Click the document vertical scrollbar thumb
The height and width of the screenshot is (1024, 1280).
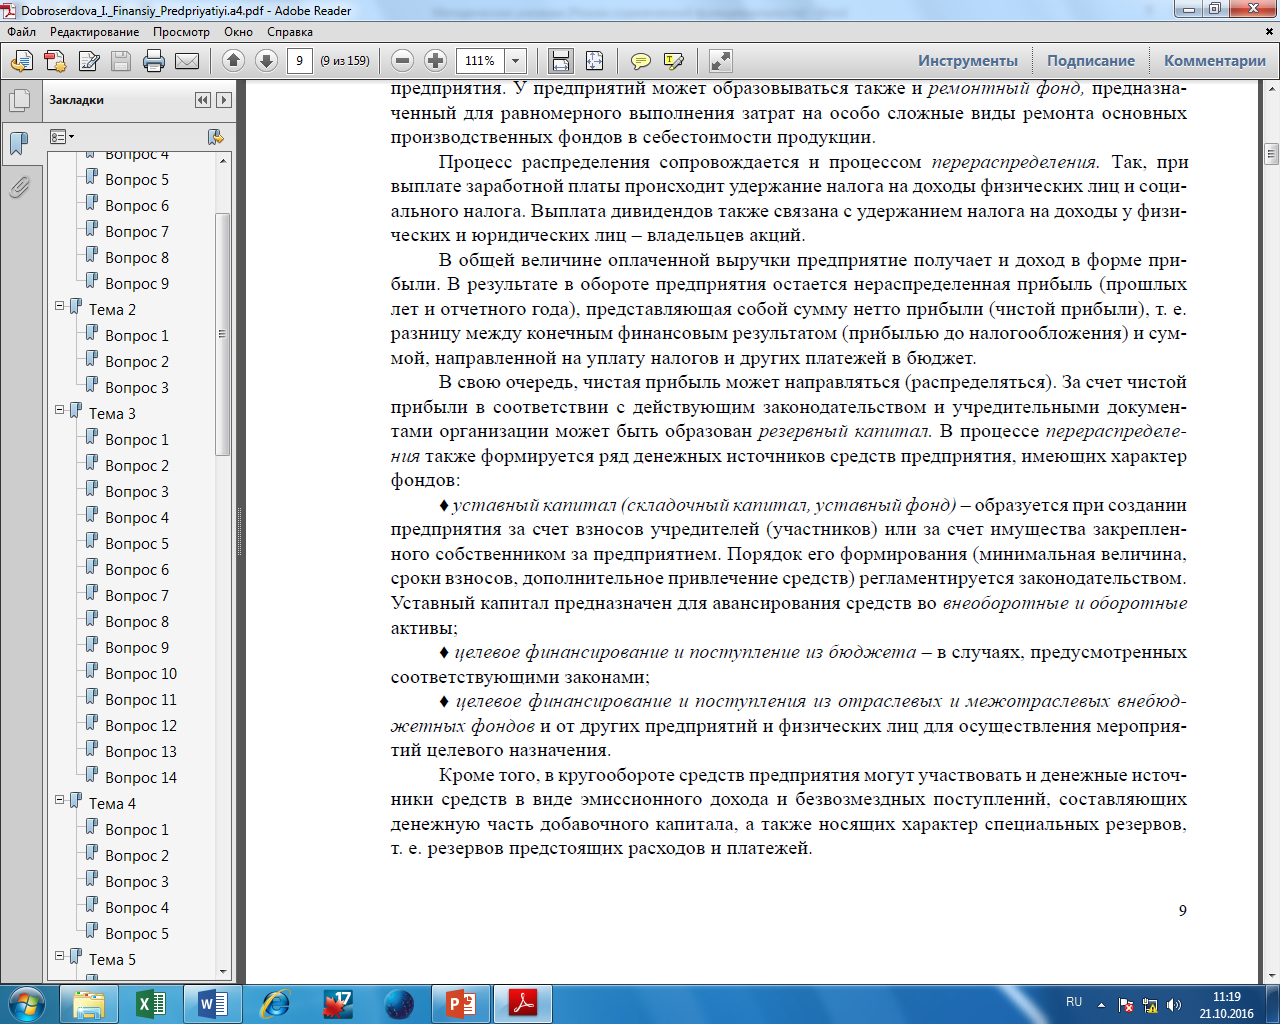(x=1271, y=153)
